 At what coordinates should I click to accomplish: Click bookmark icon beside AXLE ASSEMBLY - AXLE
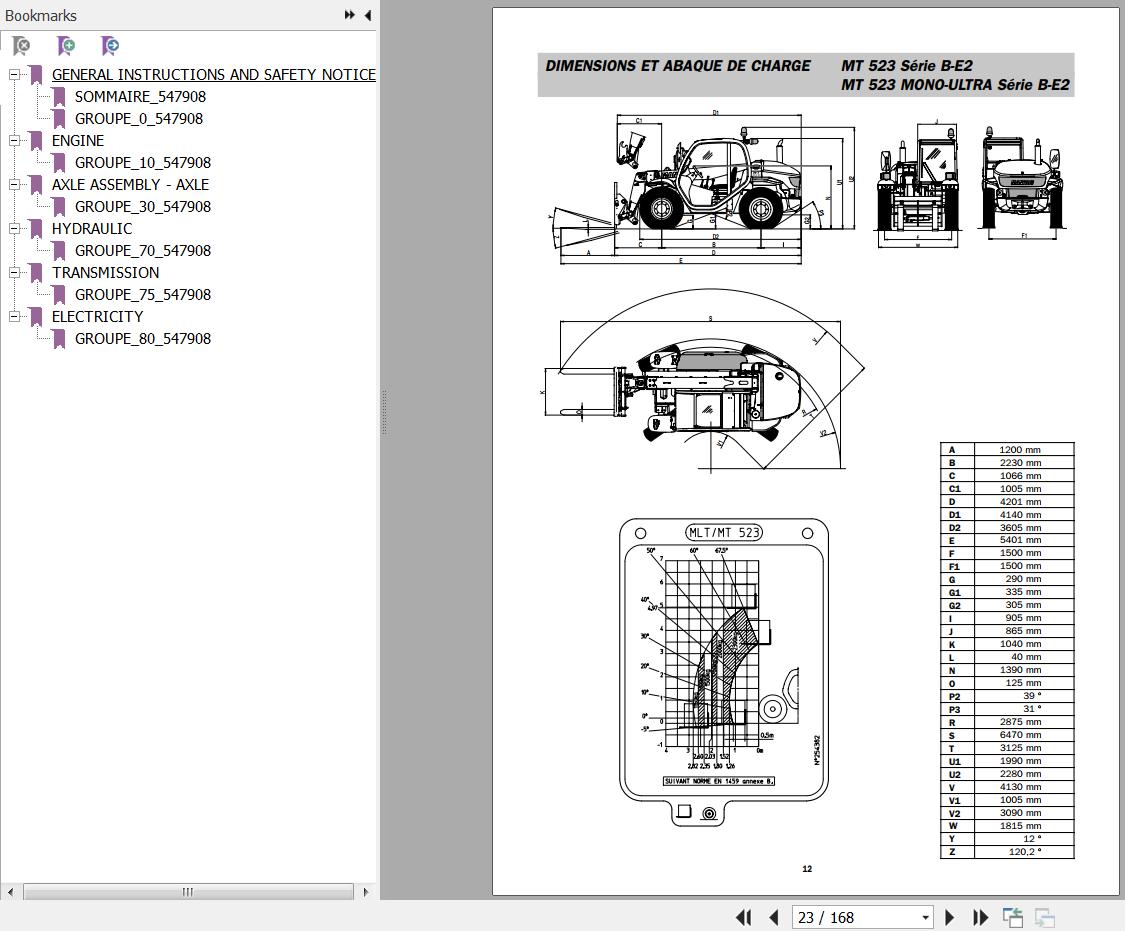37,184
